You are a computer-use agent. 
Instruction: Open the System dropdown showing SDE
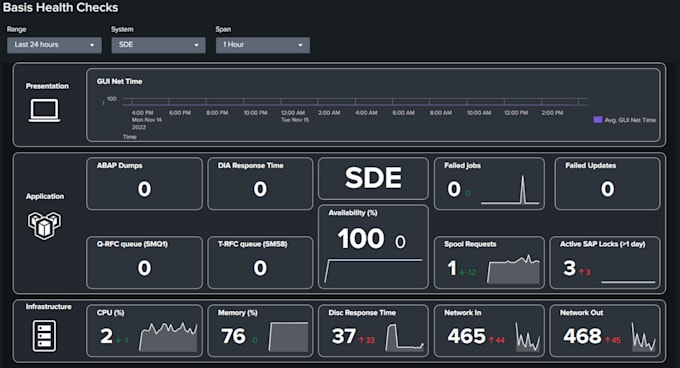pyautogui.click(x=158, y=45)
